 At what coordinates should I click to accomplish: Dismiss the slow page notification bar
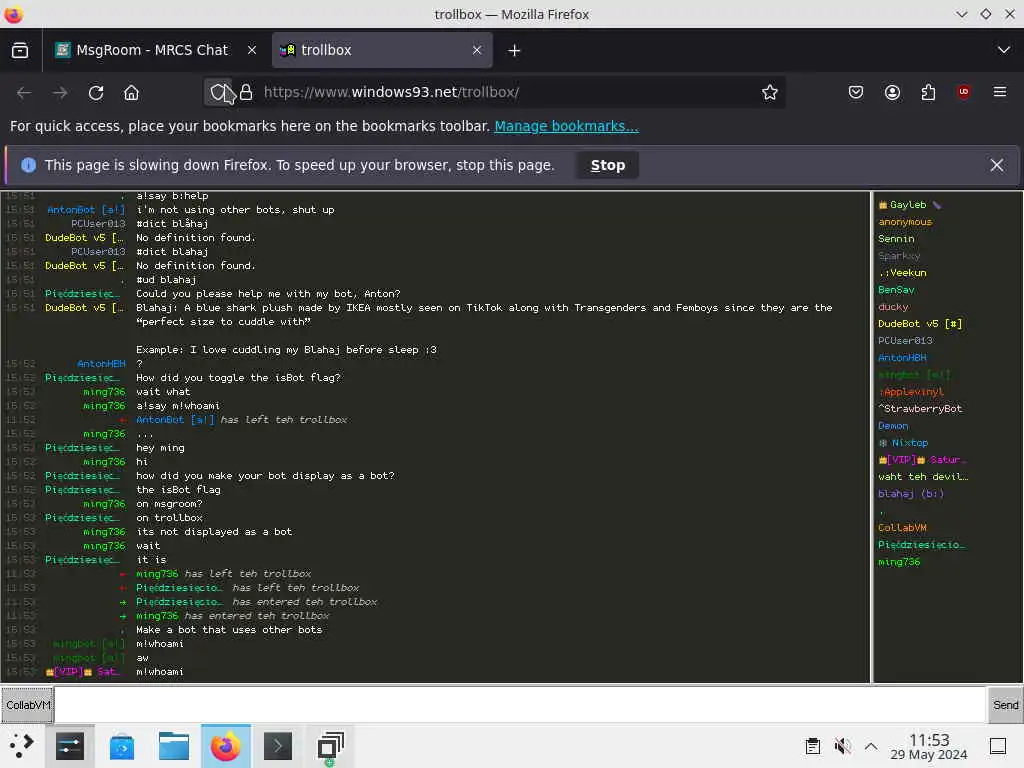[x=997, y=165]
